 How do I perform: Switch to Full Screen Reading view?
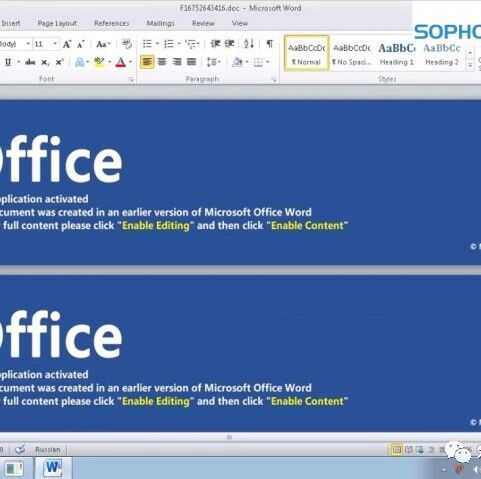point(409,450)
